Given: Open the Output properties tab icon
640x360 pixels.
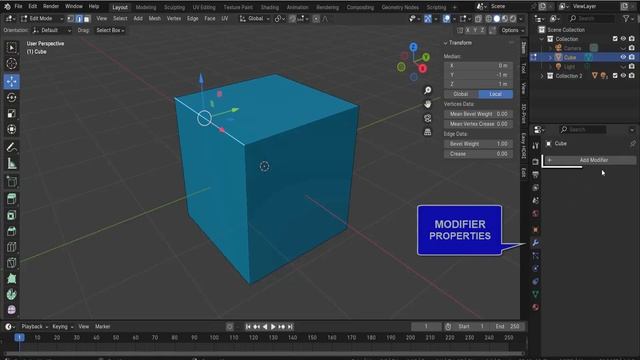Looking at the screenshot, I should pos(536,175).
